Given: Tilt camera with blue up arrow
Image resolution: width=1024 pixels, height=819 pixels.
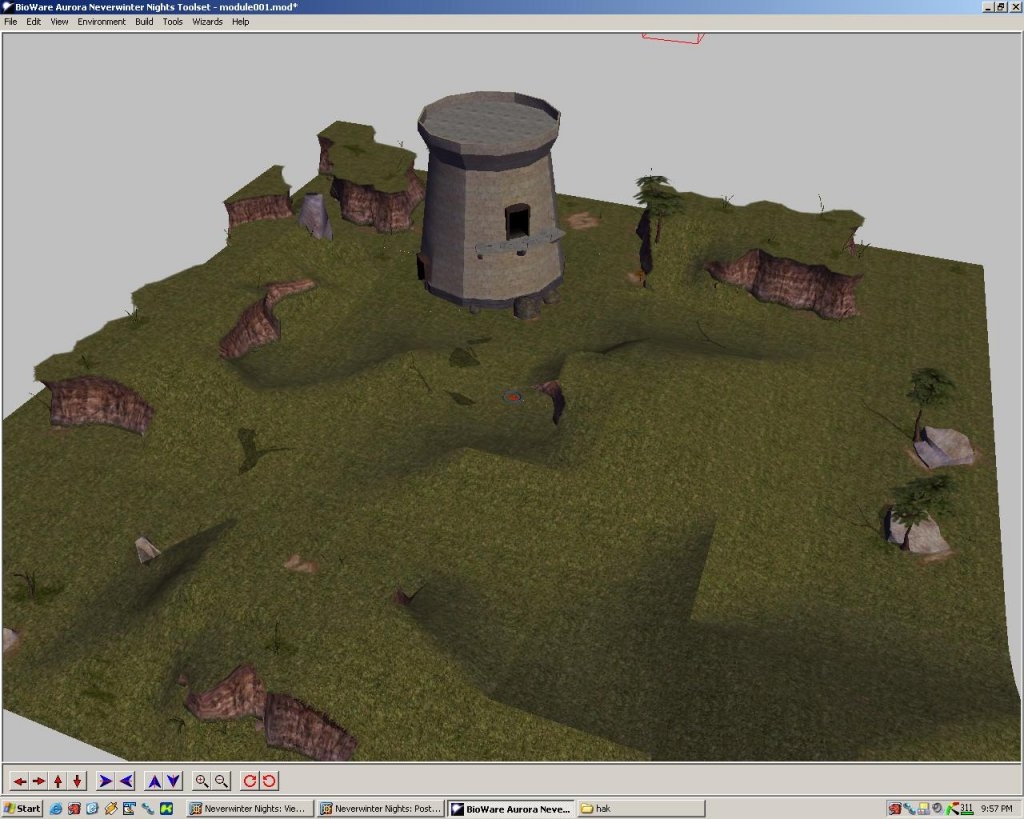Looking at the screenshot, I should (154, 781).
